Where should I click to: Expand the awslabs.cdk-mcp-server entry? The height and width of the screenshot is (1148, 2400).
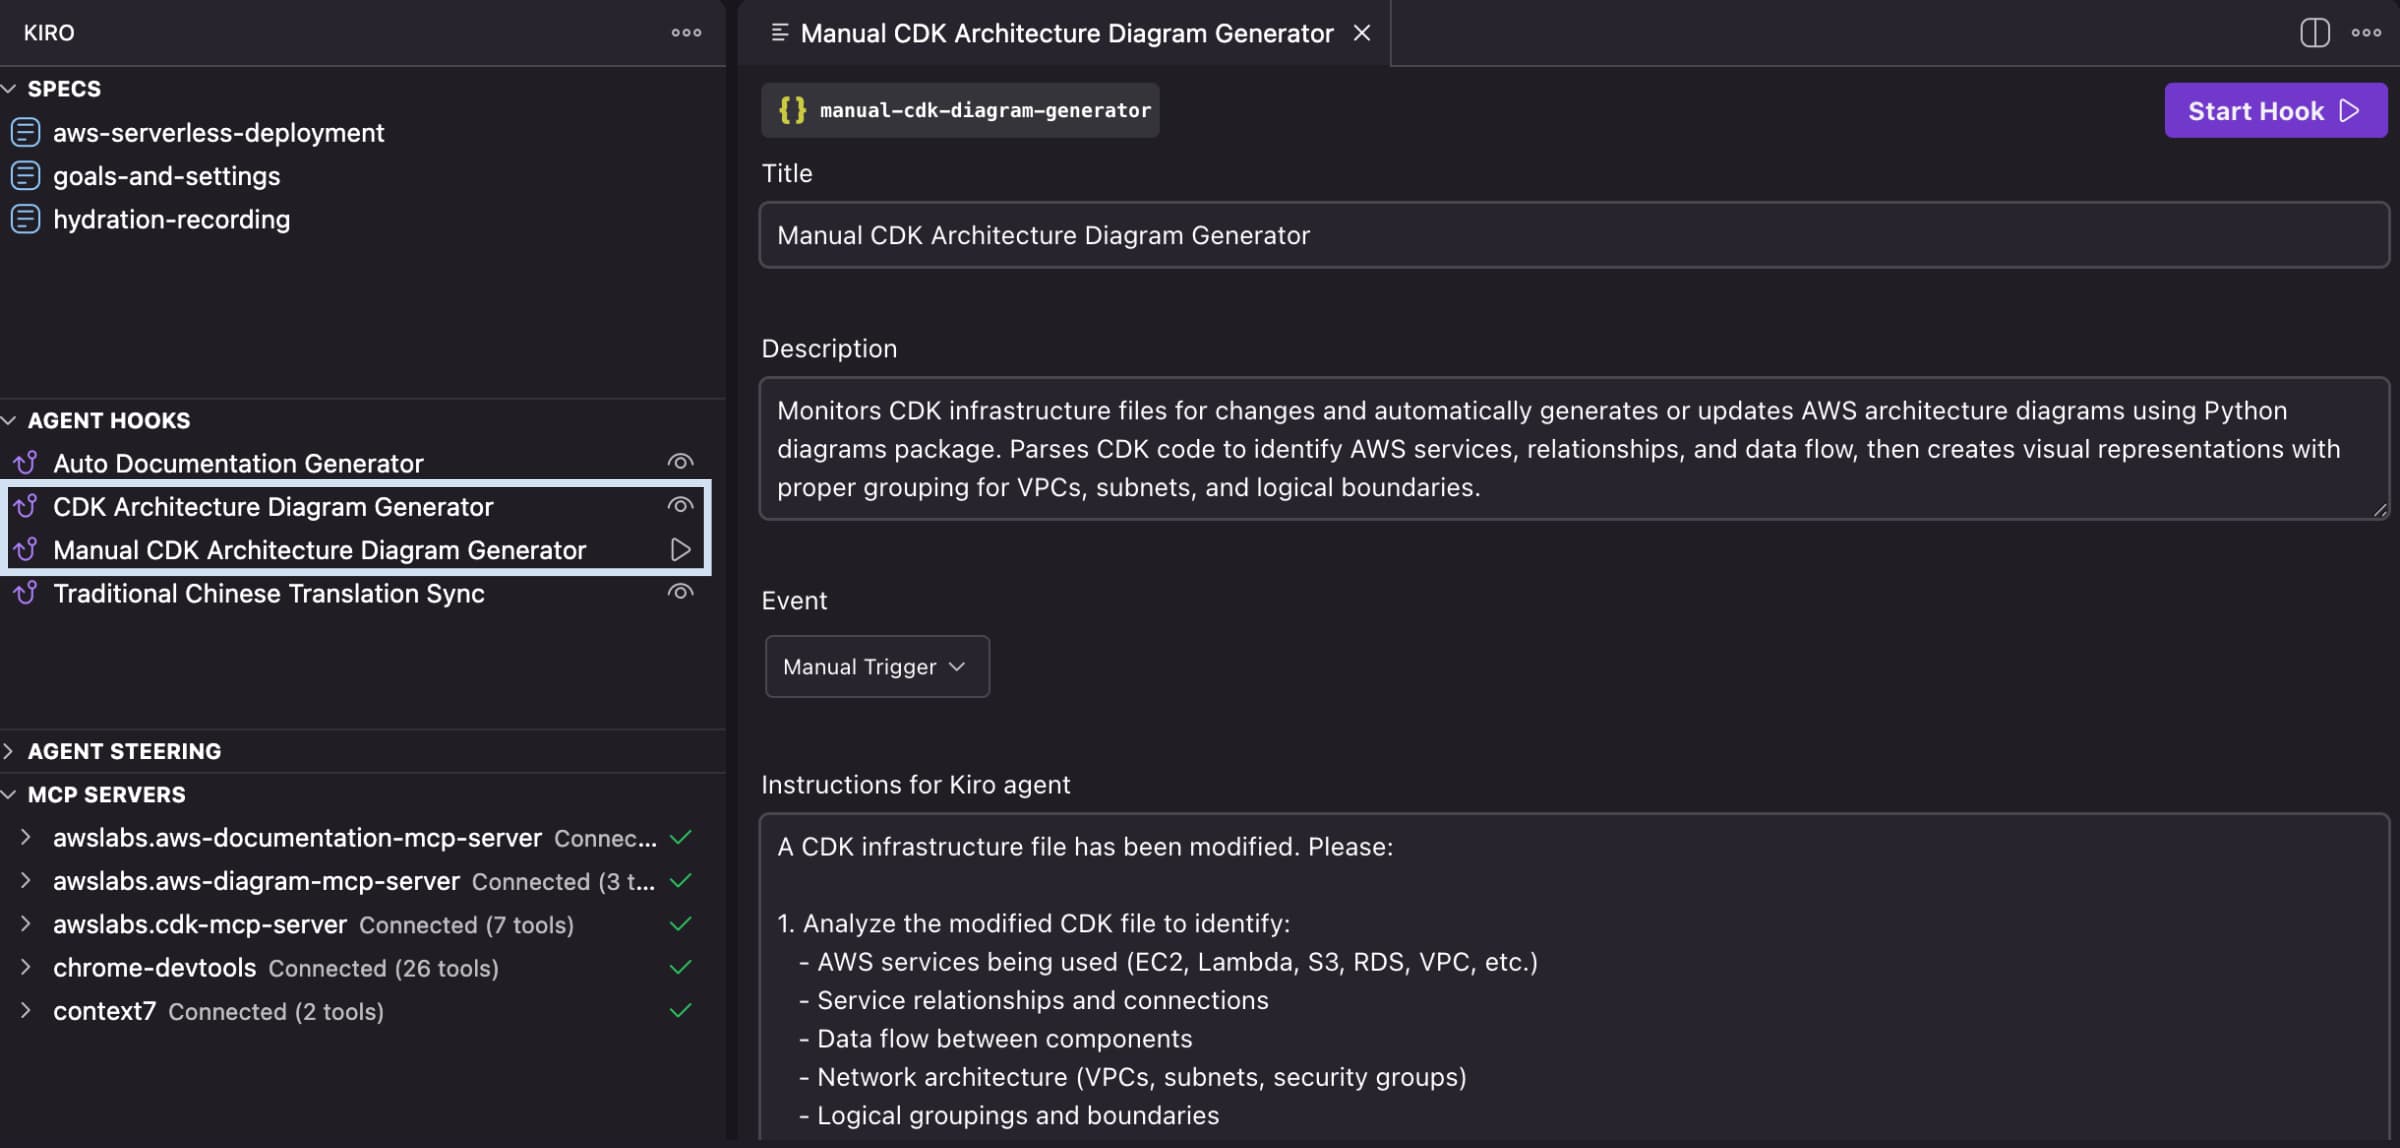26,924
